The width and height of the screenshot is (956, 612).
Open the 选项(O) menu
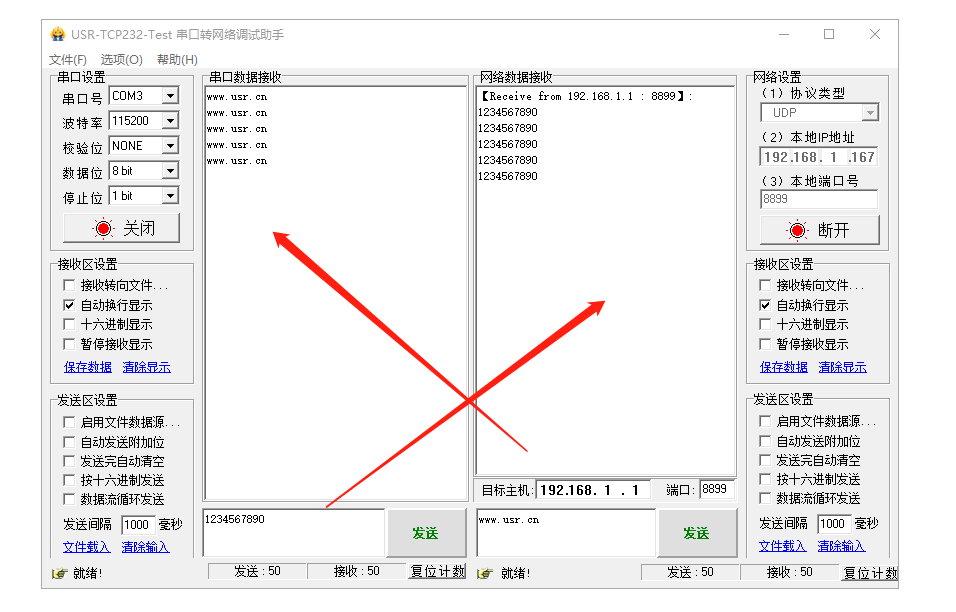coord(121,60)
